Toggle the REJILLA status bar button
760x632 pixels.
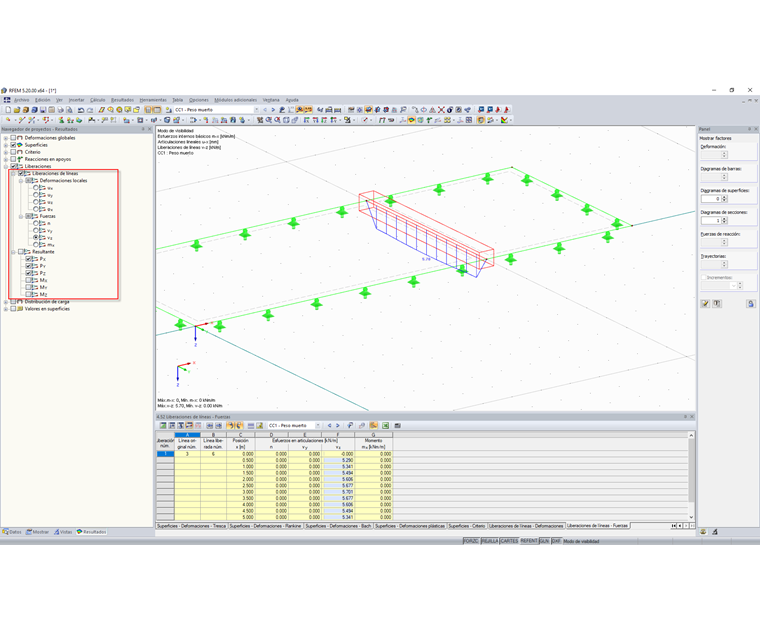tap(490, 541)
